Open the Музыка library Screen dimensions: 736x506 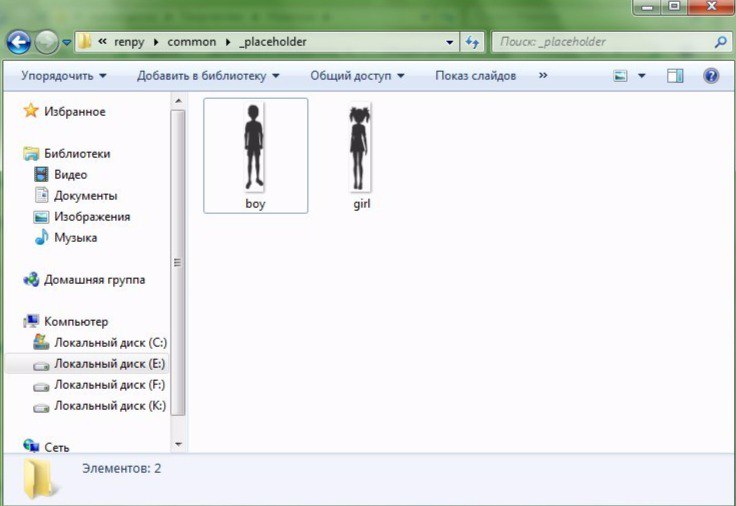(x=76, y=238)
